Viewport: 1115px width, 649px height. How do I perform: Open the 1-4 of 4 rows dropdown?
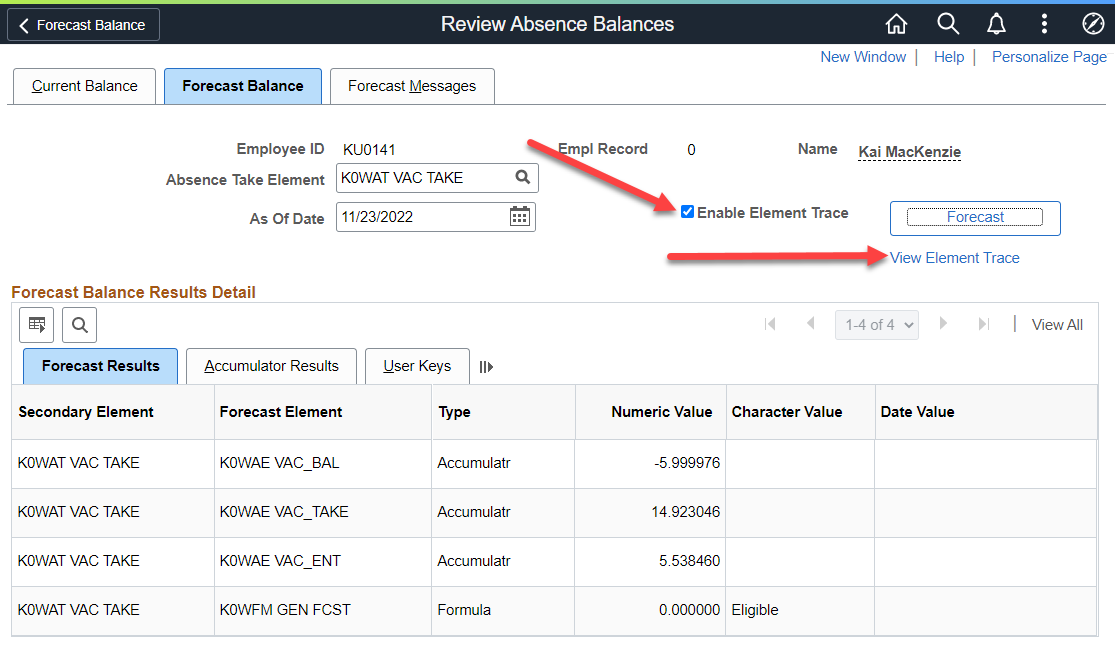(x=876, y=325)
